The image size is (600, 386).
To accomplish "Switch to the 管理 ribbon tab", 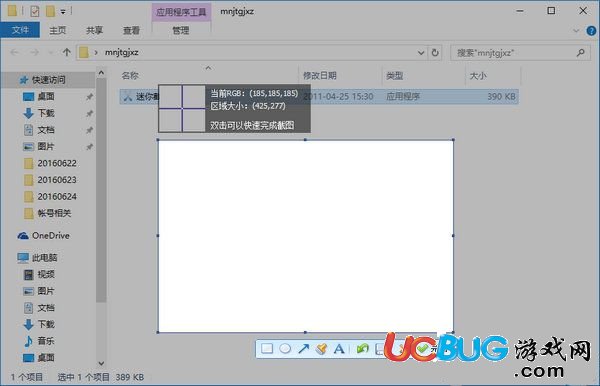I will pos(181,30).
